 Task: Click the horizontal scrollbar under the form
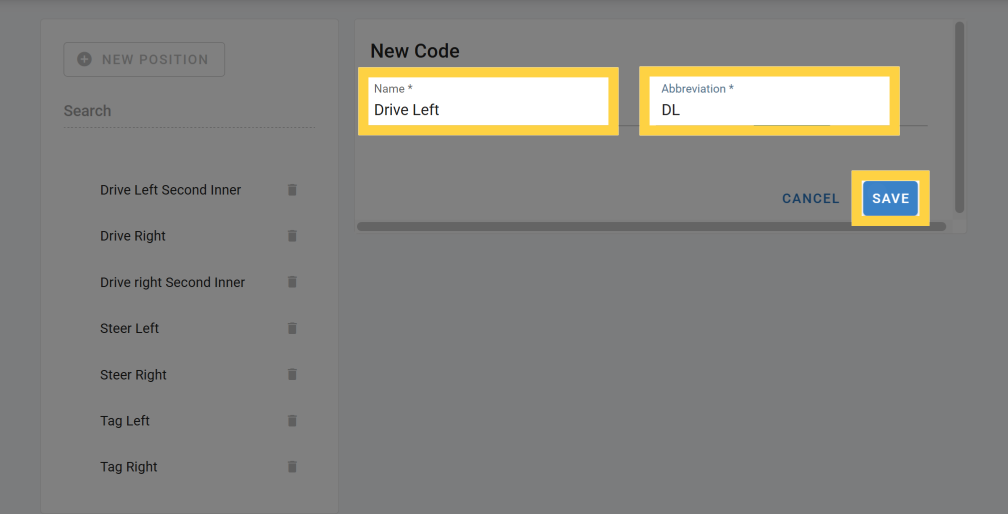pos(650,227)
